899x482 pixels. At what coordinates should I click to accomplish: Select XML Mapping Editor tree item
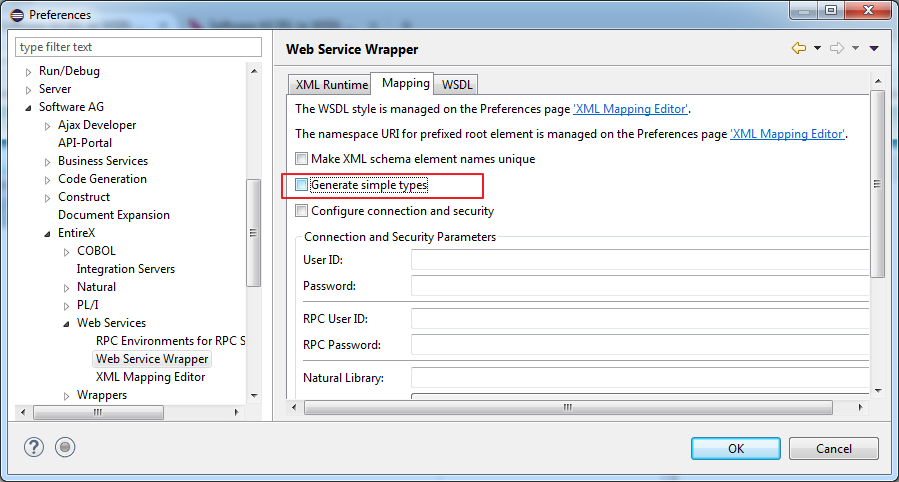150,377
